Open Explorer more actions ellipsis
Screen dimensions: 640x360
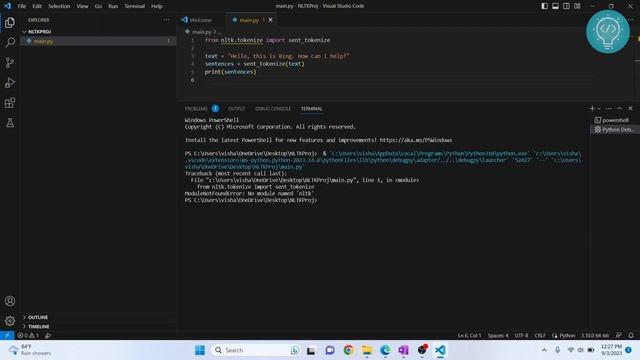pyautogui.click(x=167, y=20)
